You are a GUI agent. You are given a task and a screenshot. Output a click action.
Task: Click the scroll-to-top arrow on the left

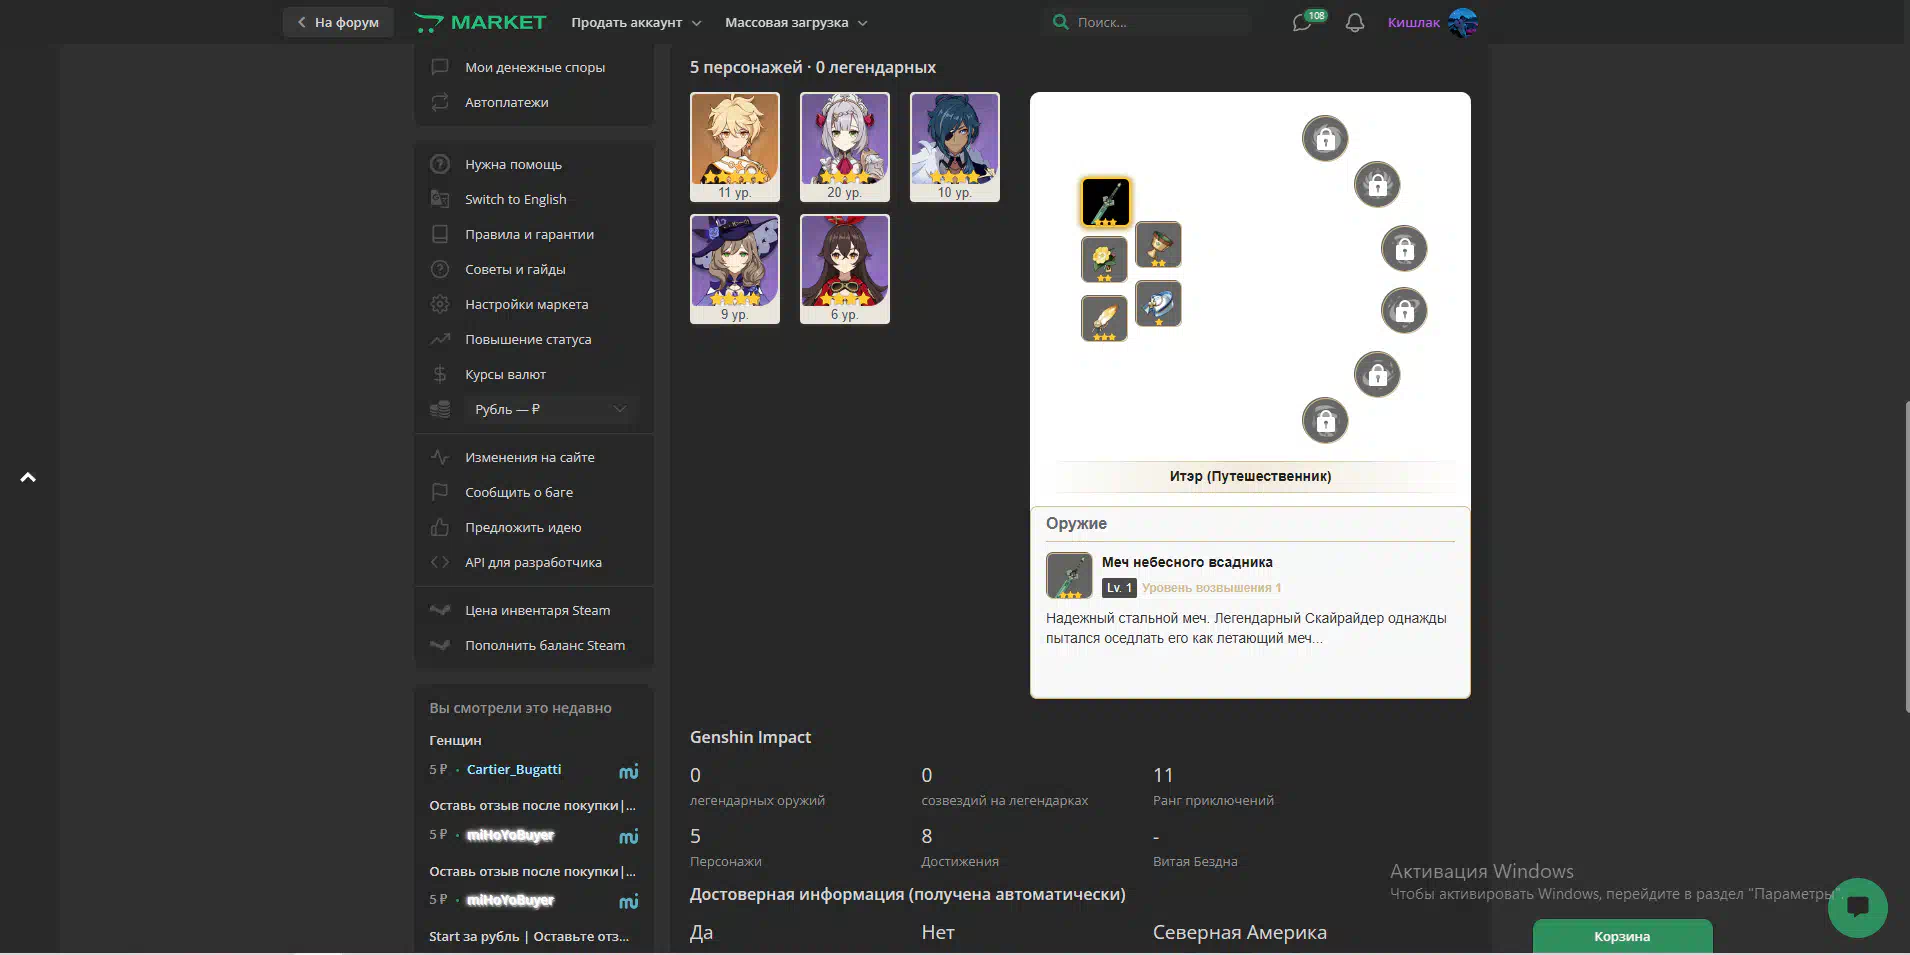click(28, 478)
